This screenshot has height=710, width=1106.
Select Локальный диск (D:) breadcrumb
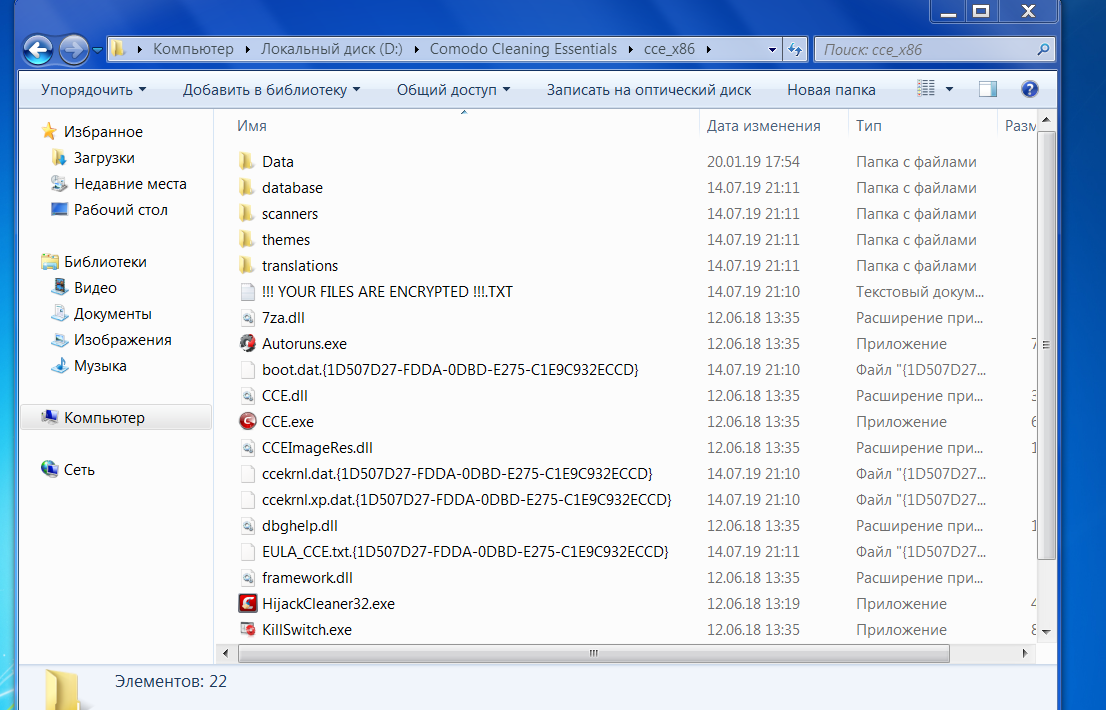[x=332, y=49]
